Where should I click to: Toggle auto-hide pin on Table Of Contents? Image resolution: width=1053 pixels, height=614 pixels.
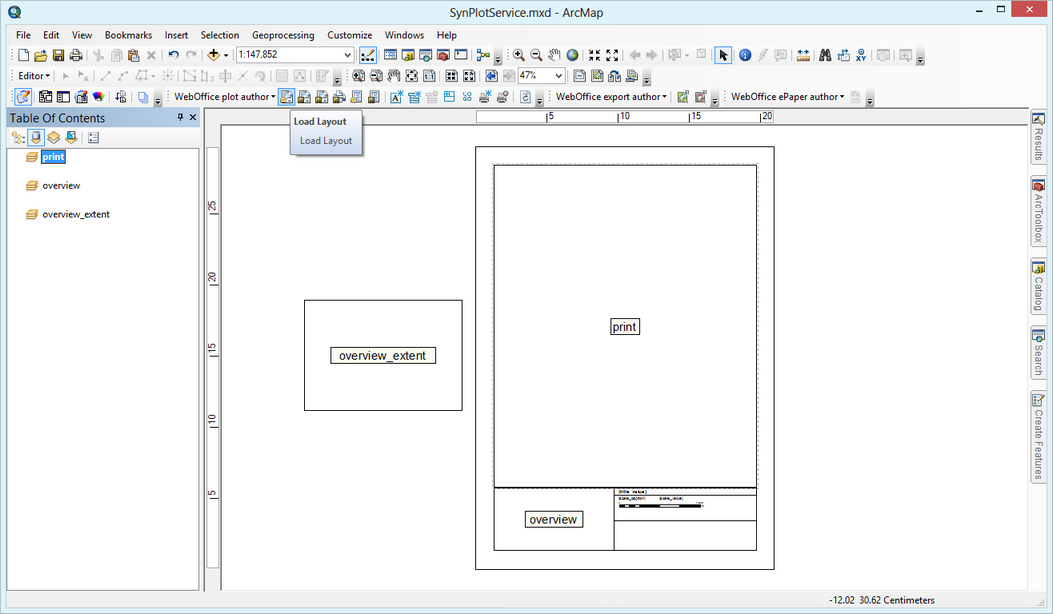181,117
